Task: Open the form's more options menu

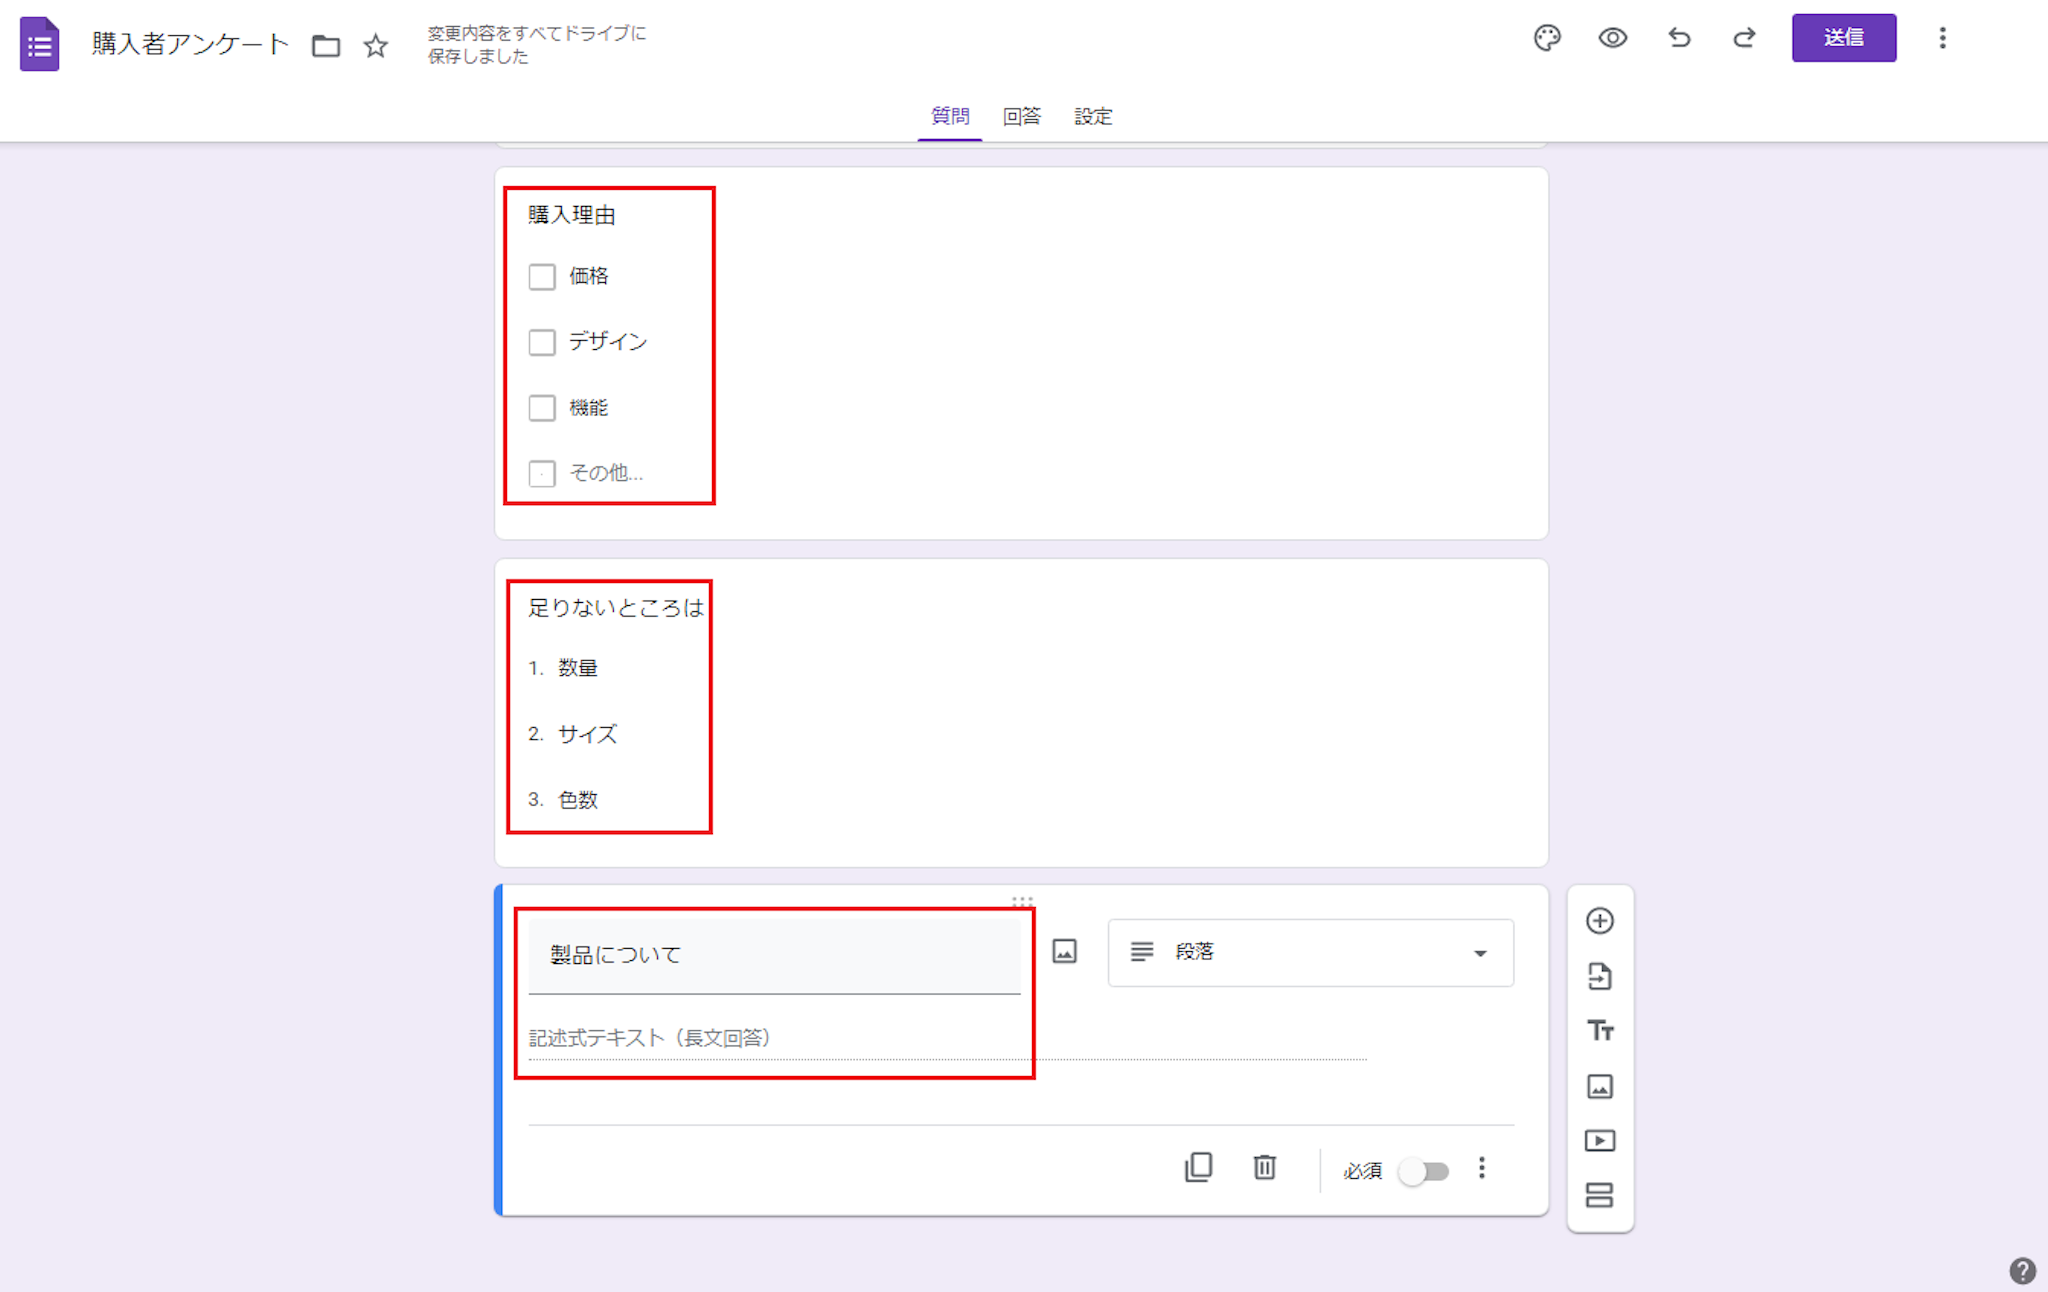Action: point(1942,38)
